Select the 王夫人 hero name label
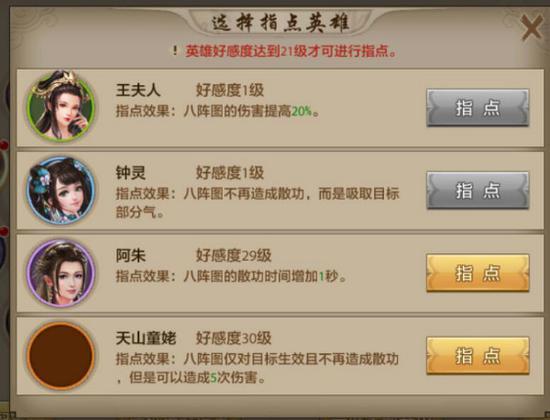550x420 pixels. [x=138, y=90]
